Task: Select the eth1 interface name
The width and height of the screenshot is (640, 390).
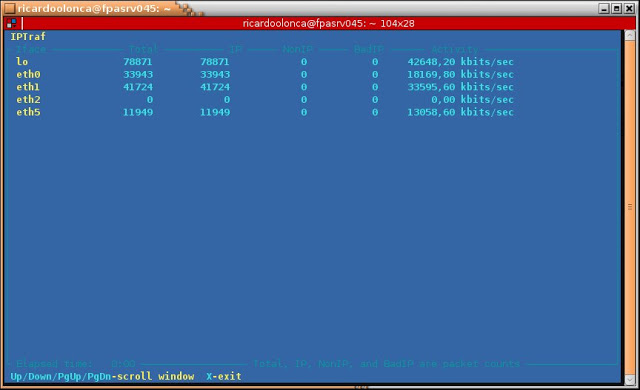Action: pos(28,87)
